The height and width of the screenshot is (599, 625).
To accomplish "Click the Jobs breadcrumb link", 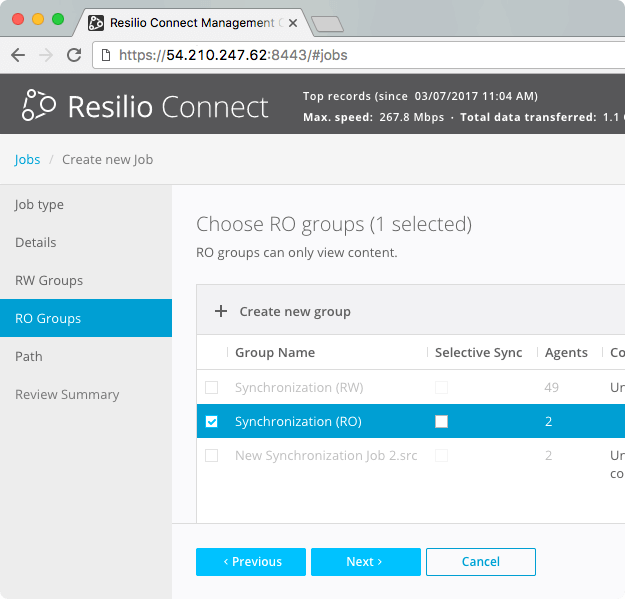I will pos(27,159).
